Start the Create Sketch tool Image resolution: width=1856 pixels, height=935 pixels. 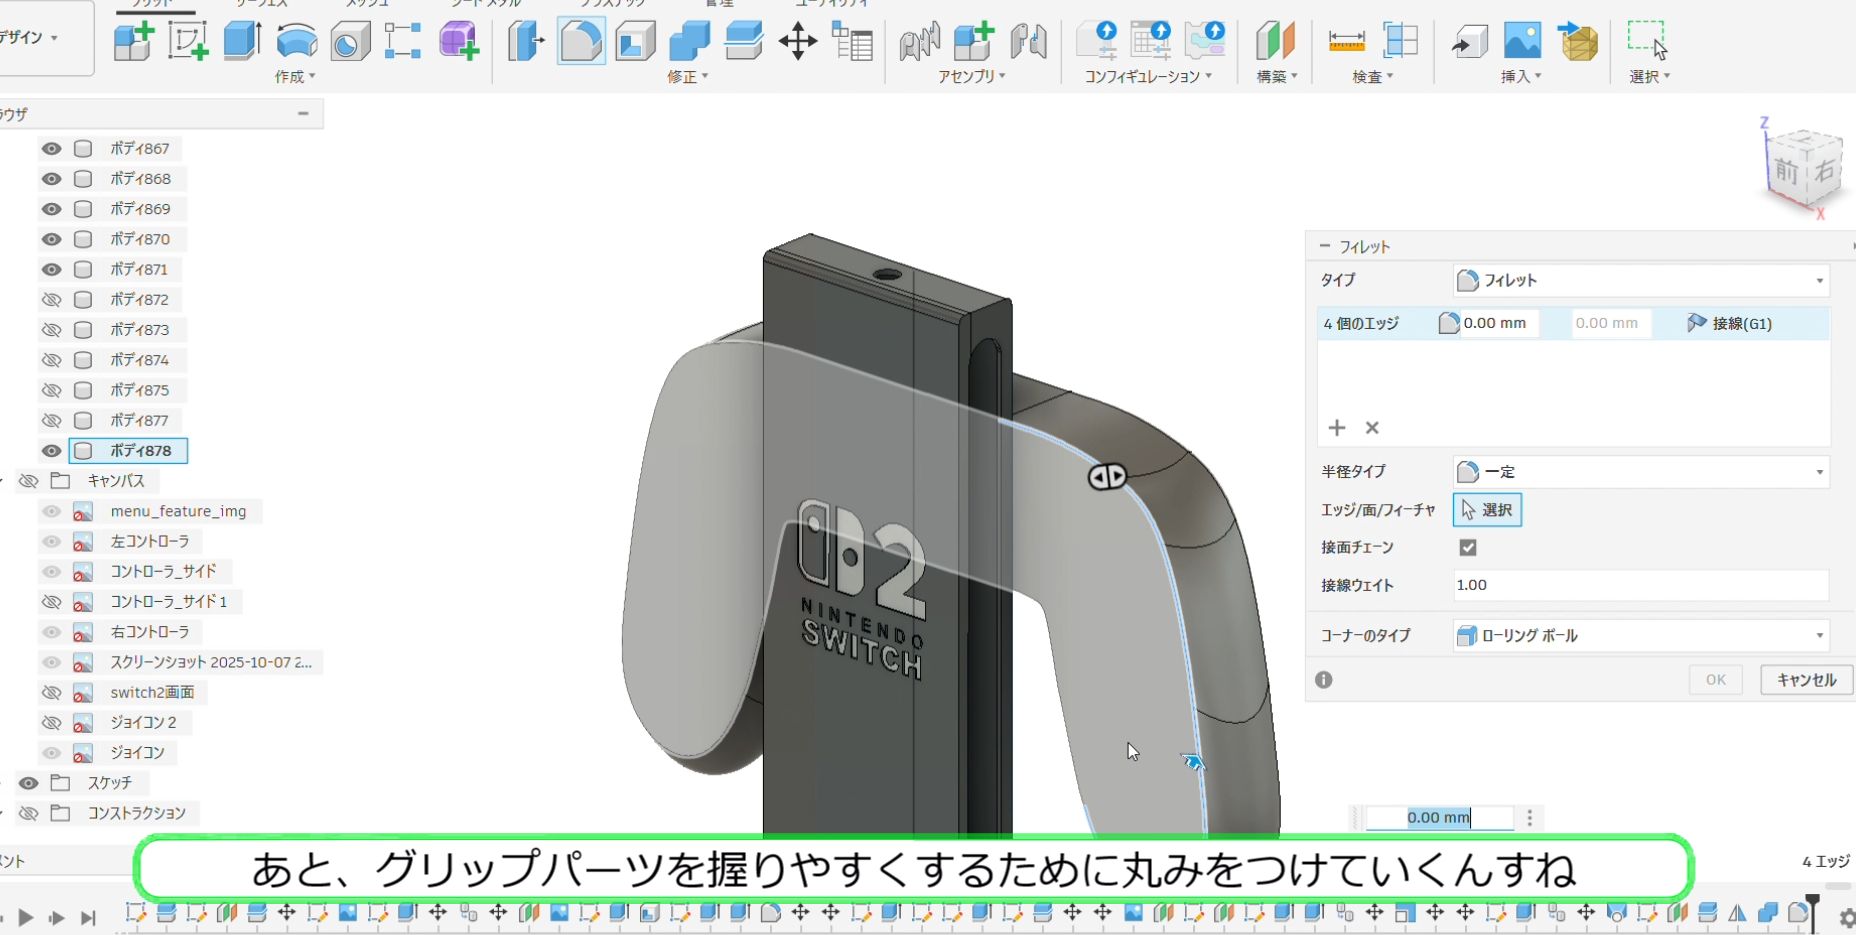point(188,41)
